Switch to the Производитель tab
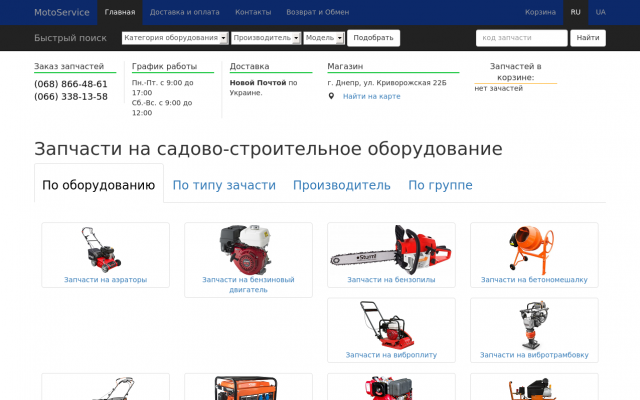The image size is (640, 400). tap(342, 185)
